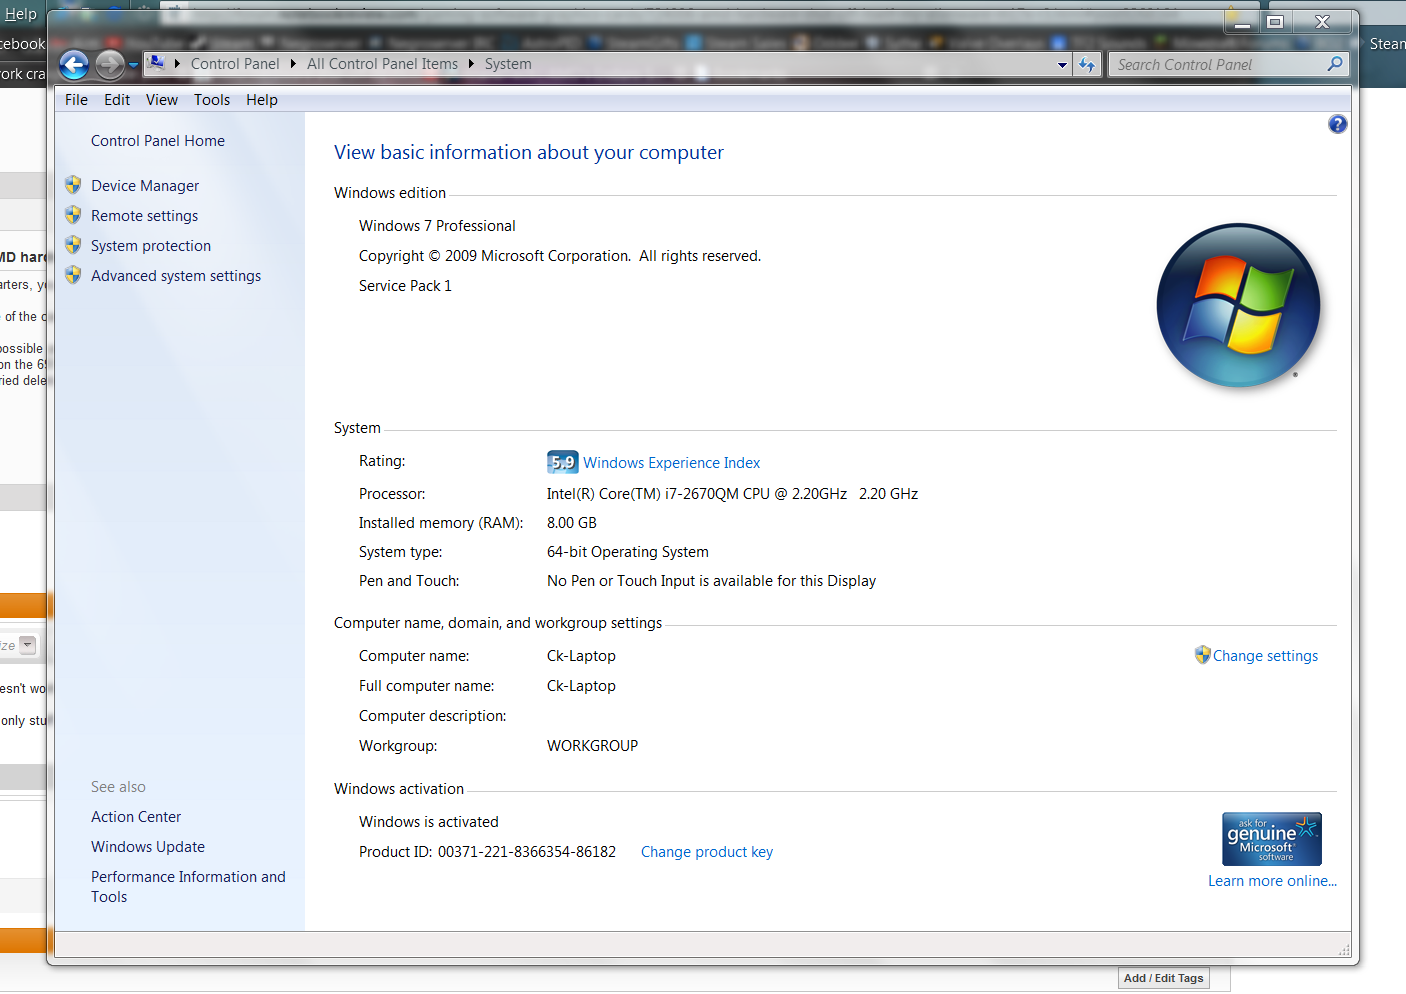Go to Control Panel Home

[158, 141]
